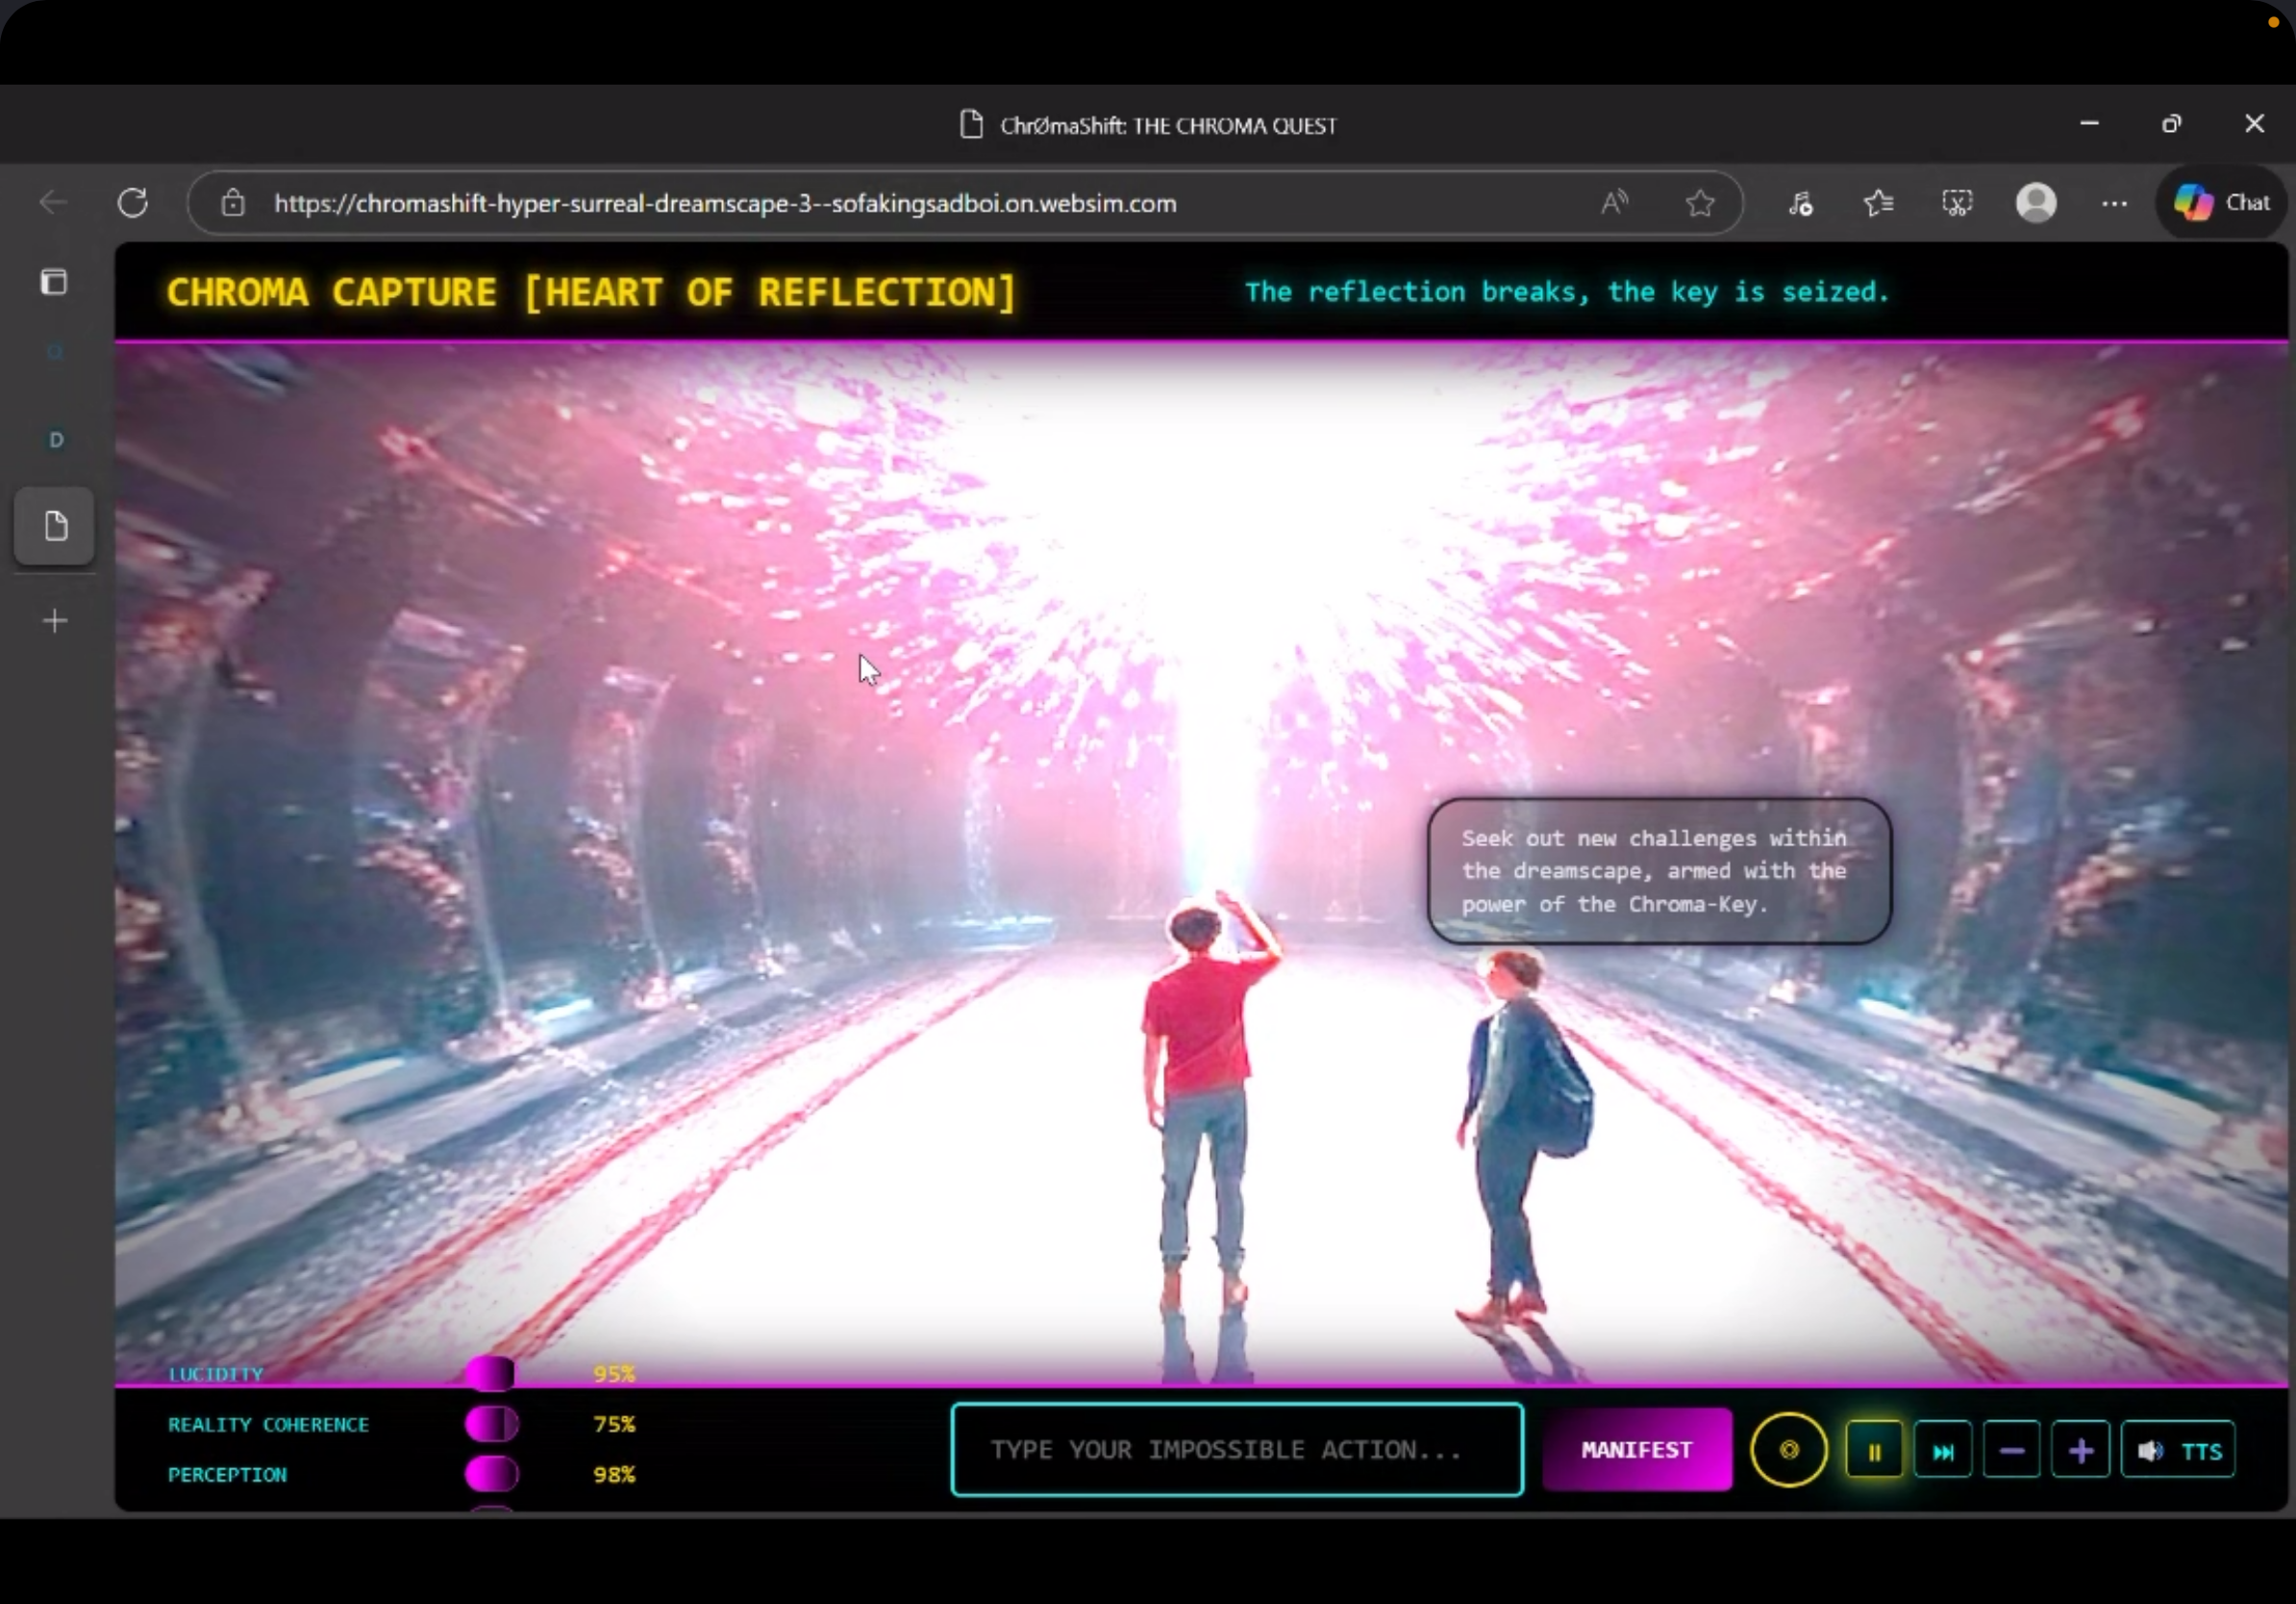Open the Read Aloud icon
This screenshot has width=2296, height=1604.
(x=1613, y=203)
